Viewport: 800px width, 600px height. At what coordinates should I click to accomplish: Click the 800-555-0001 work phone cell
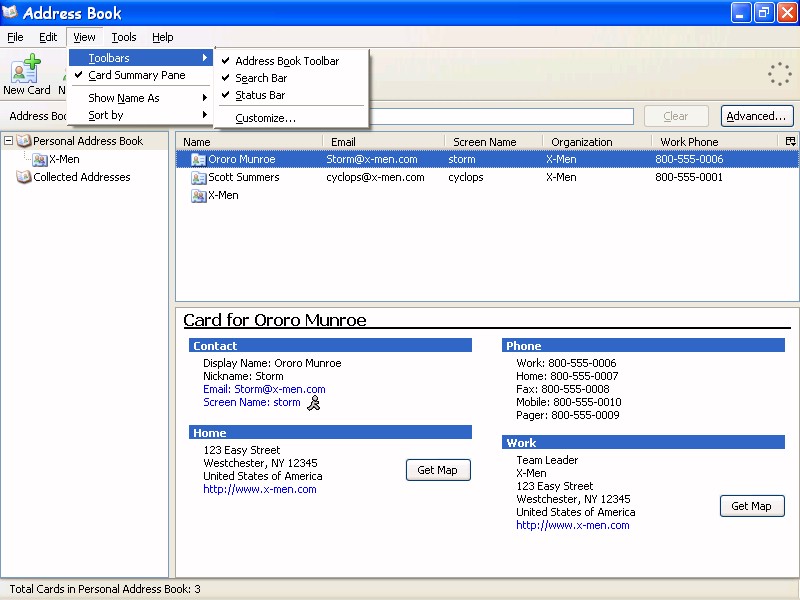(x=689, y=178)
